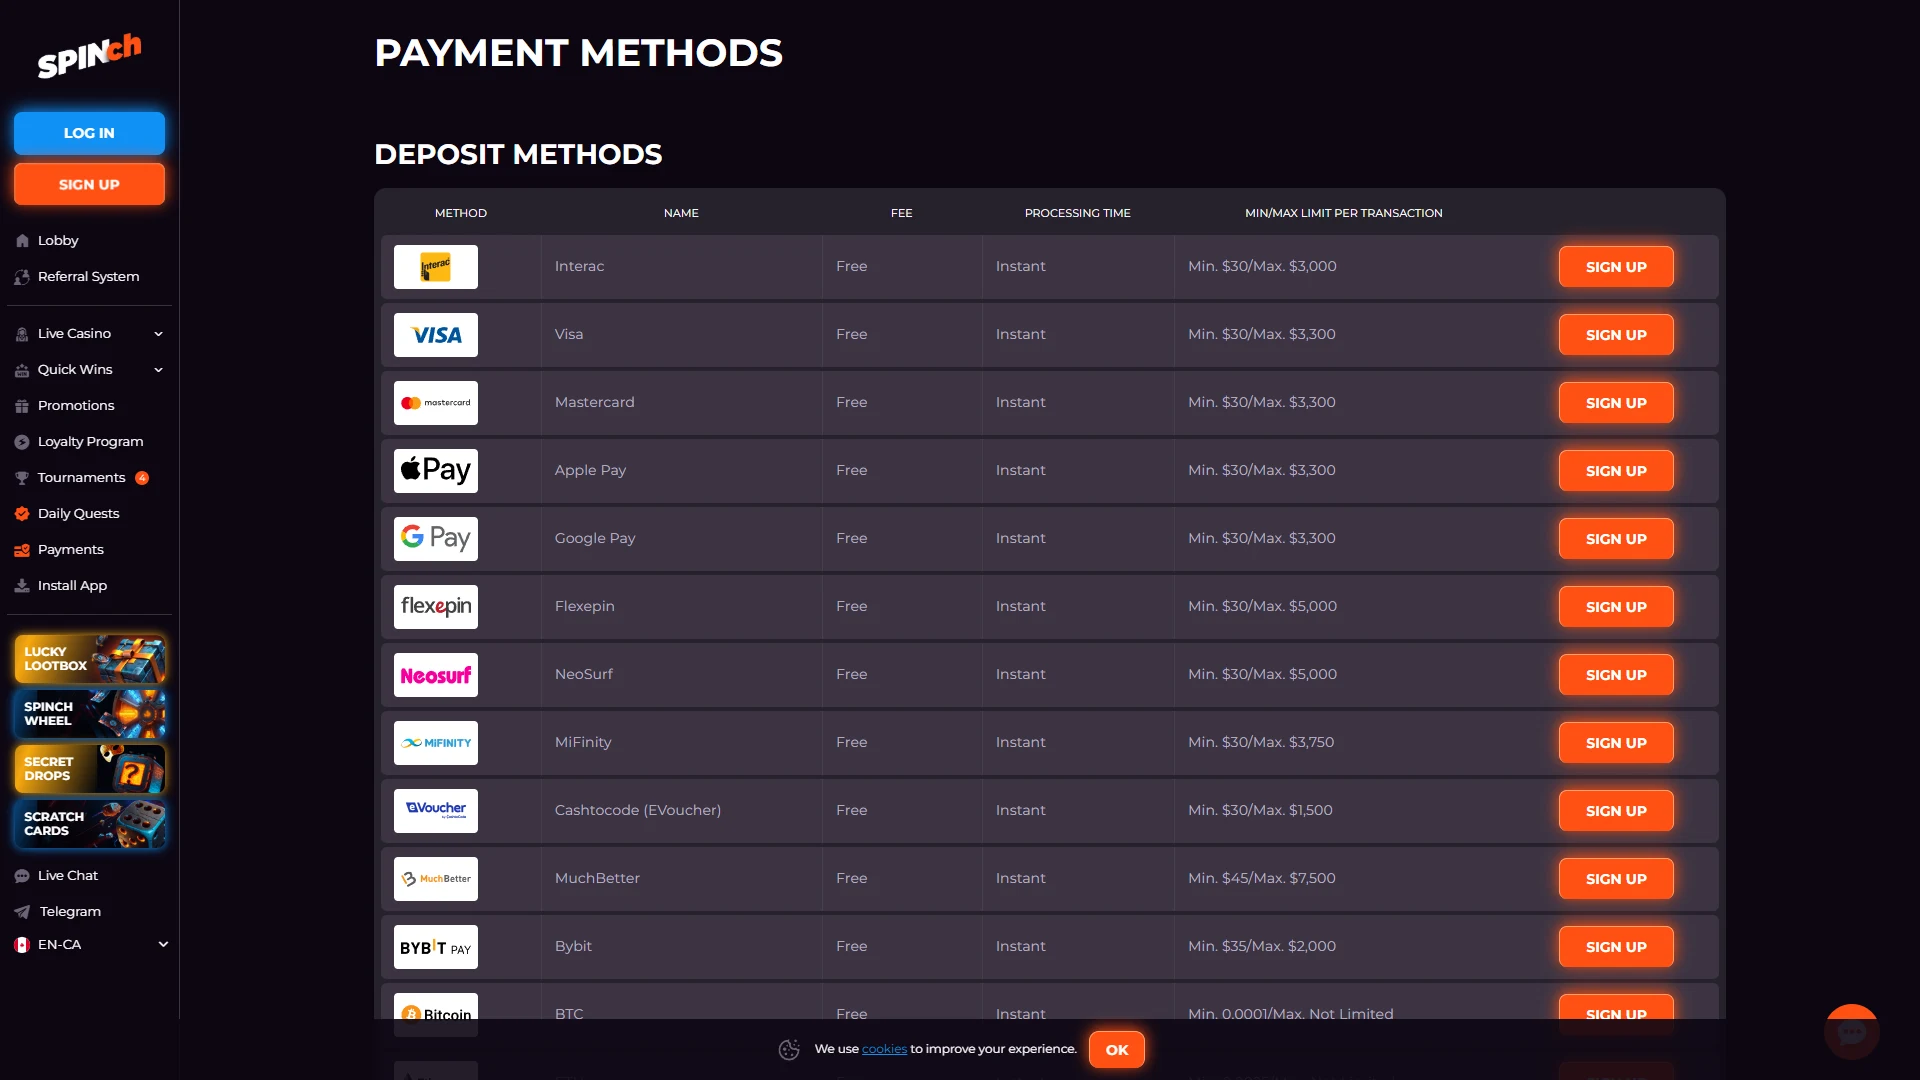This screenshot has height=1080, width=1920.
Task: Click the Spinch logo
Action: 89,55
